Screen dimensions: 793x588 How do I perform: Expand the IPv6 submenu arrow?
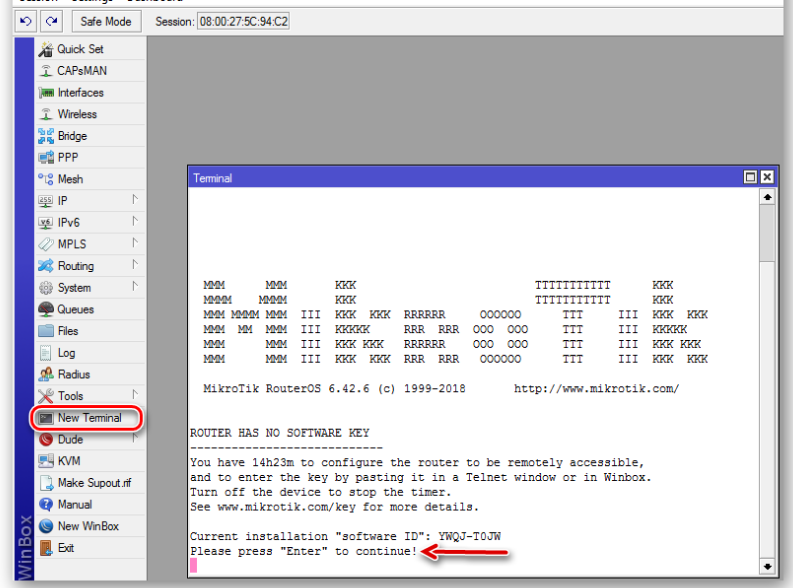click(135, 221)
